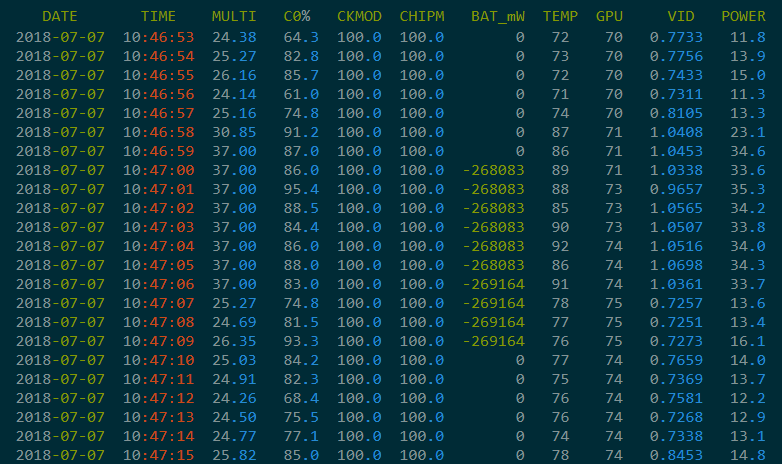
Task: Click the POWER value 35.3
Action: (748, 189)
